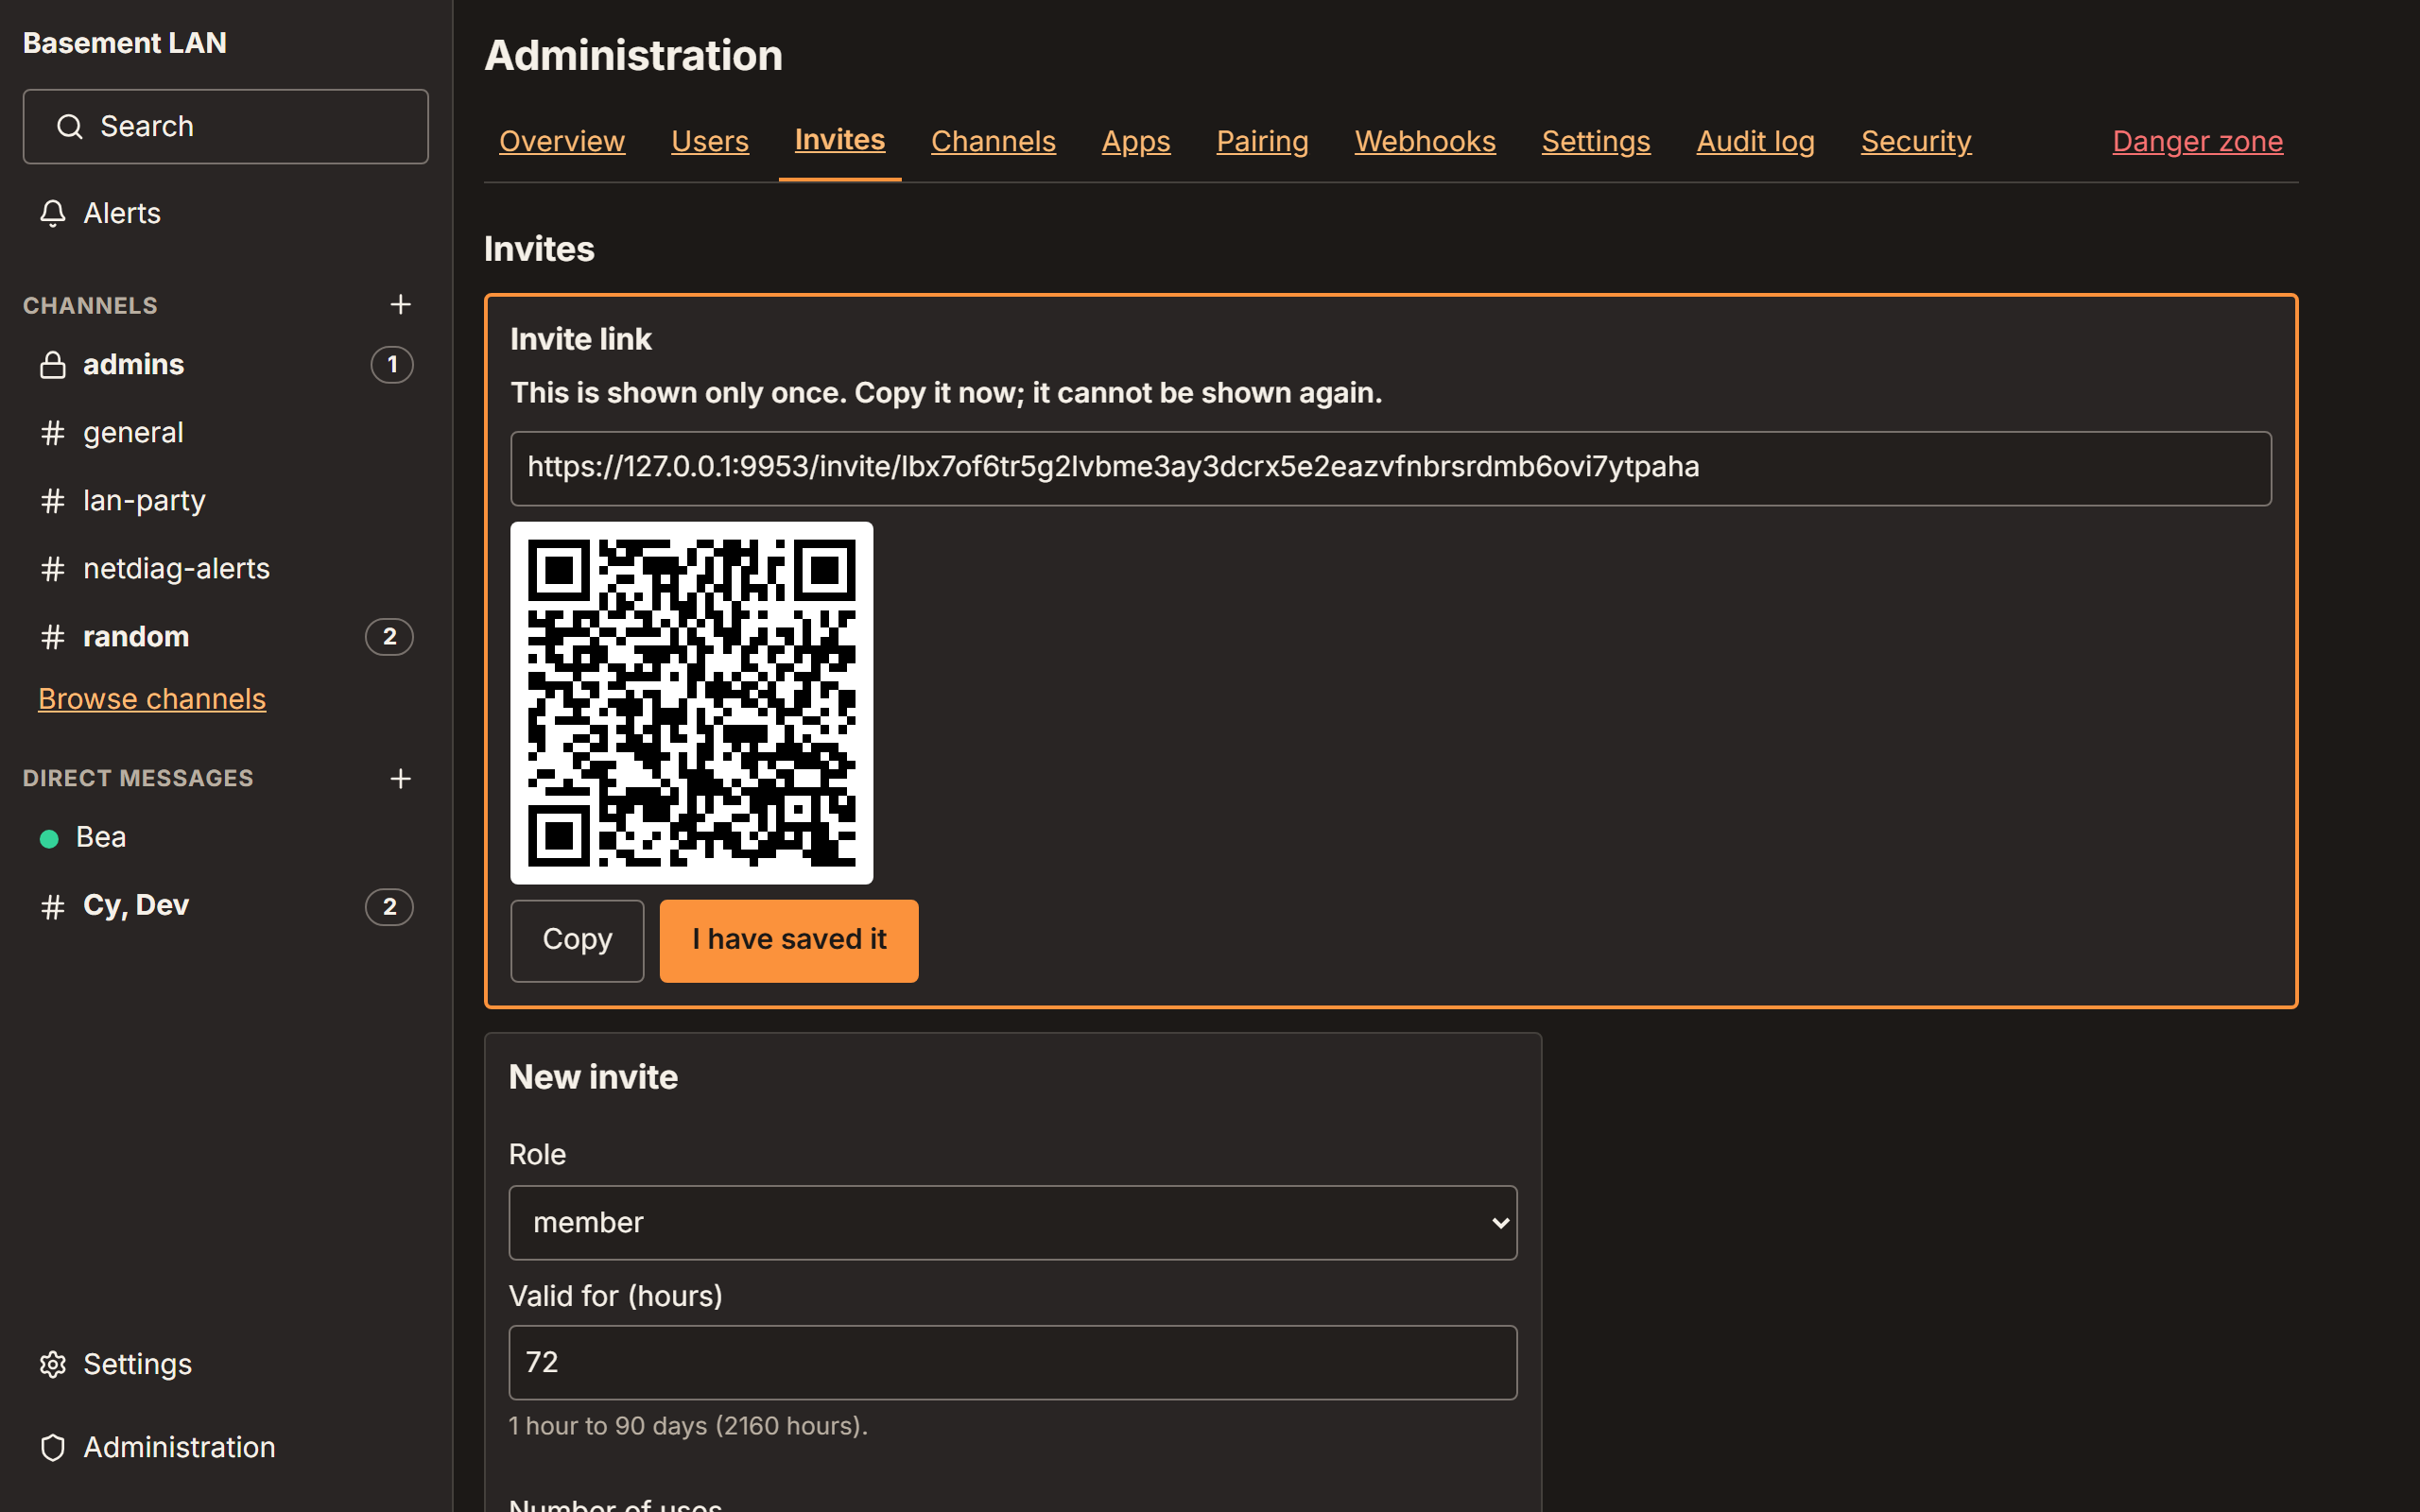Open the Security tab
This screenshot has width=2420, height=1512.
[1916, 141]
